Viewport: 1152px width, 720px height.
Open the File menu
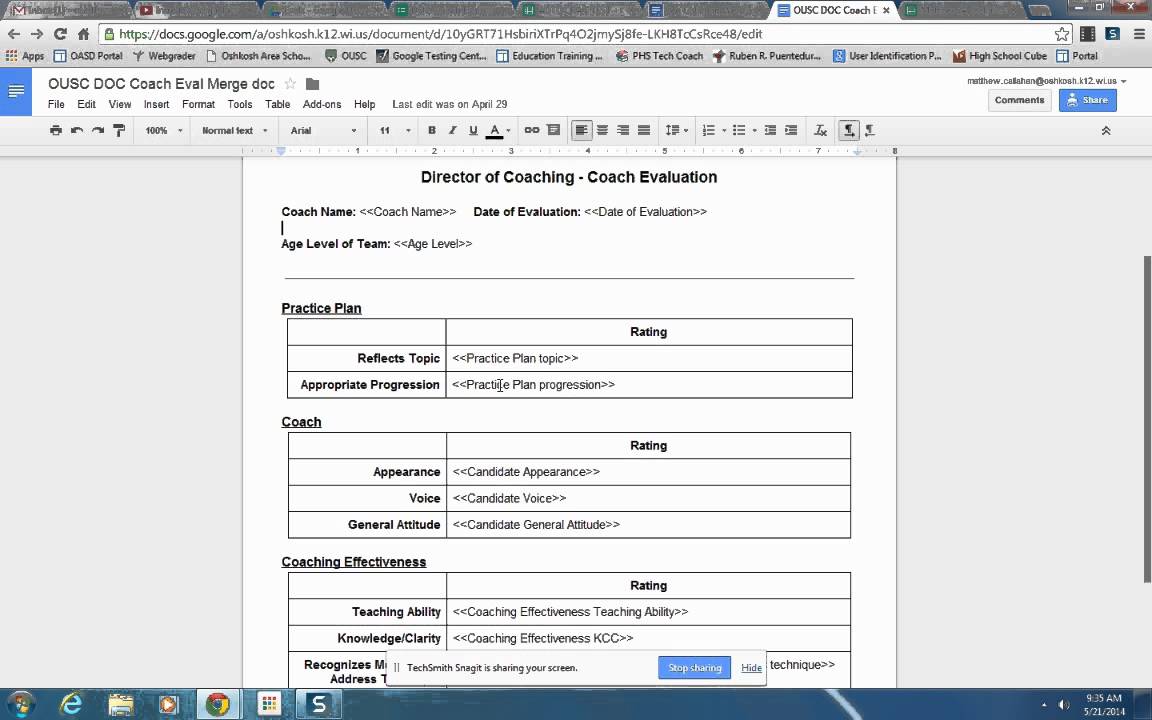click(x=56, y=104)
